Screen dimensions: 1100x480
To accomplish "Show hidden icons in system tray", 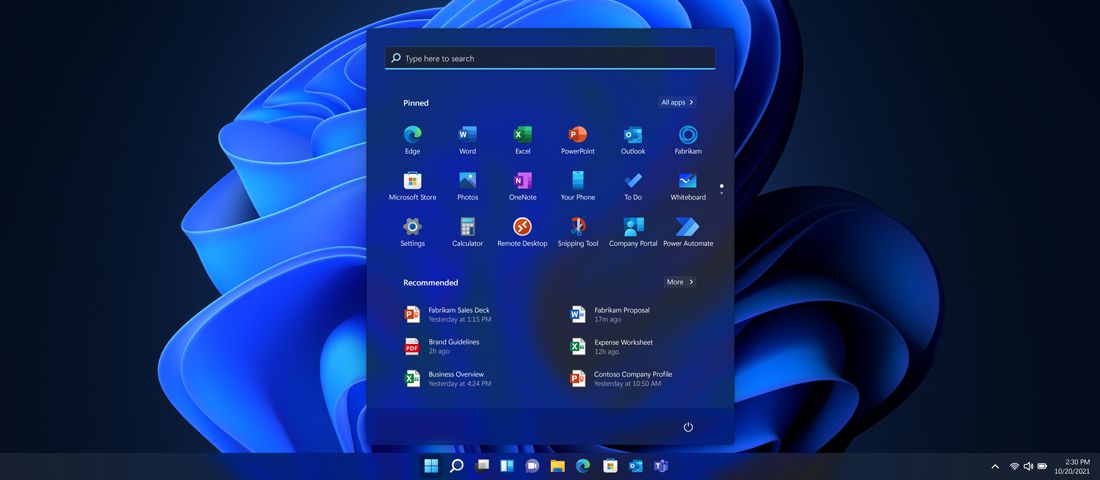I will tap(994, 466).
